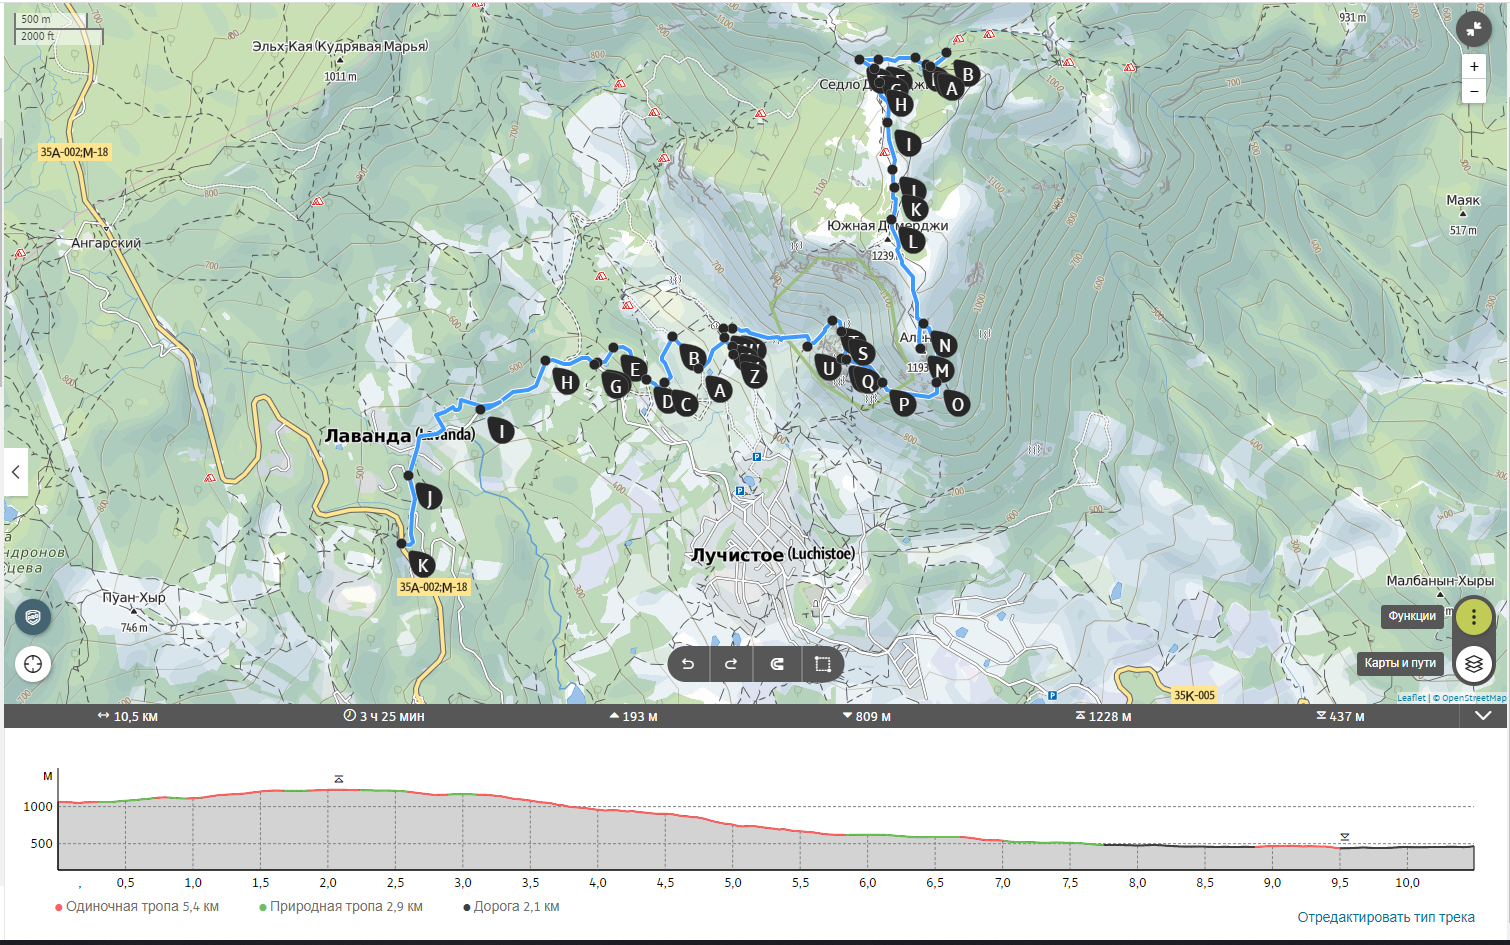This screenshot has height=945, width=1510.
Task: Collapse the elevation profile panel chevron
Action: click(x=1483, y=716)
